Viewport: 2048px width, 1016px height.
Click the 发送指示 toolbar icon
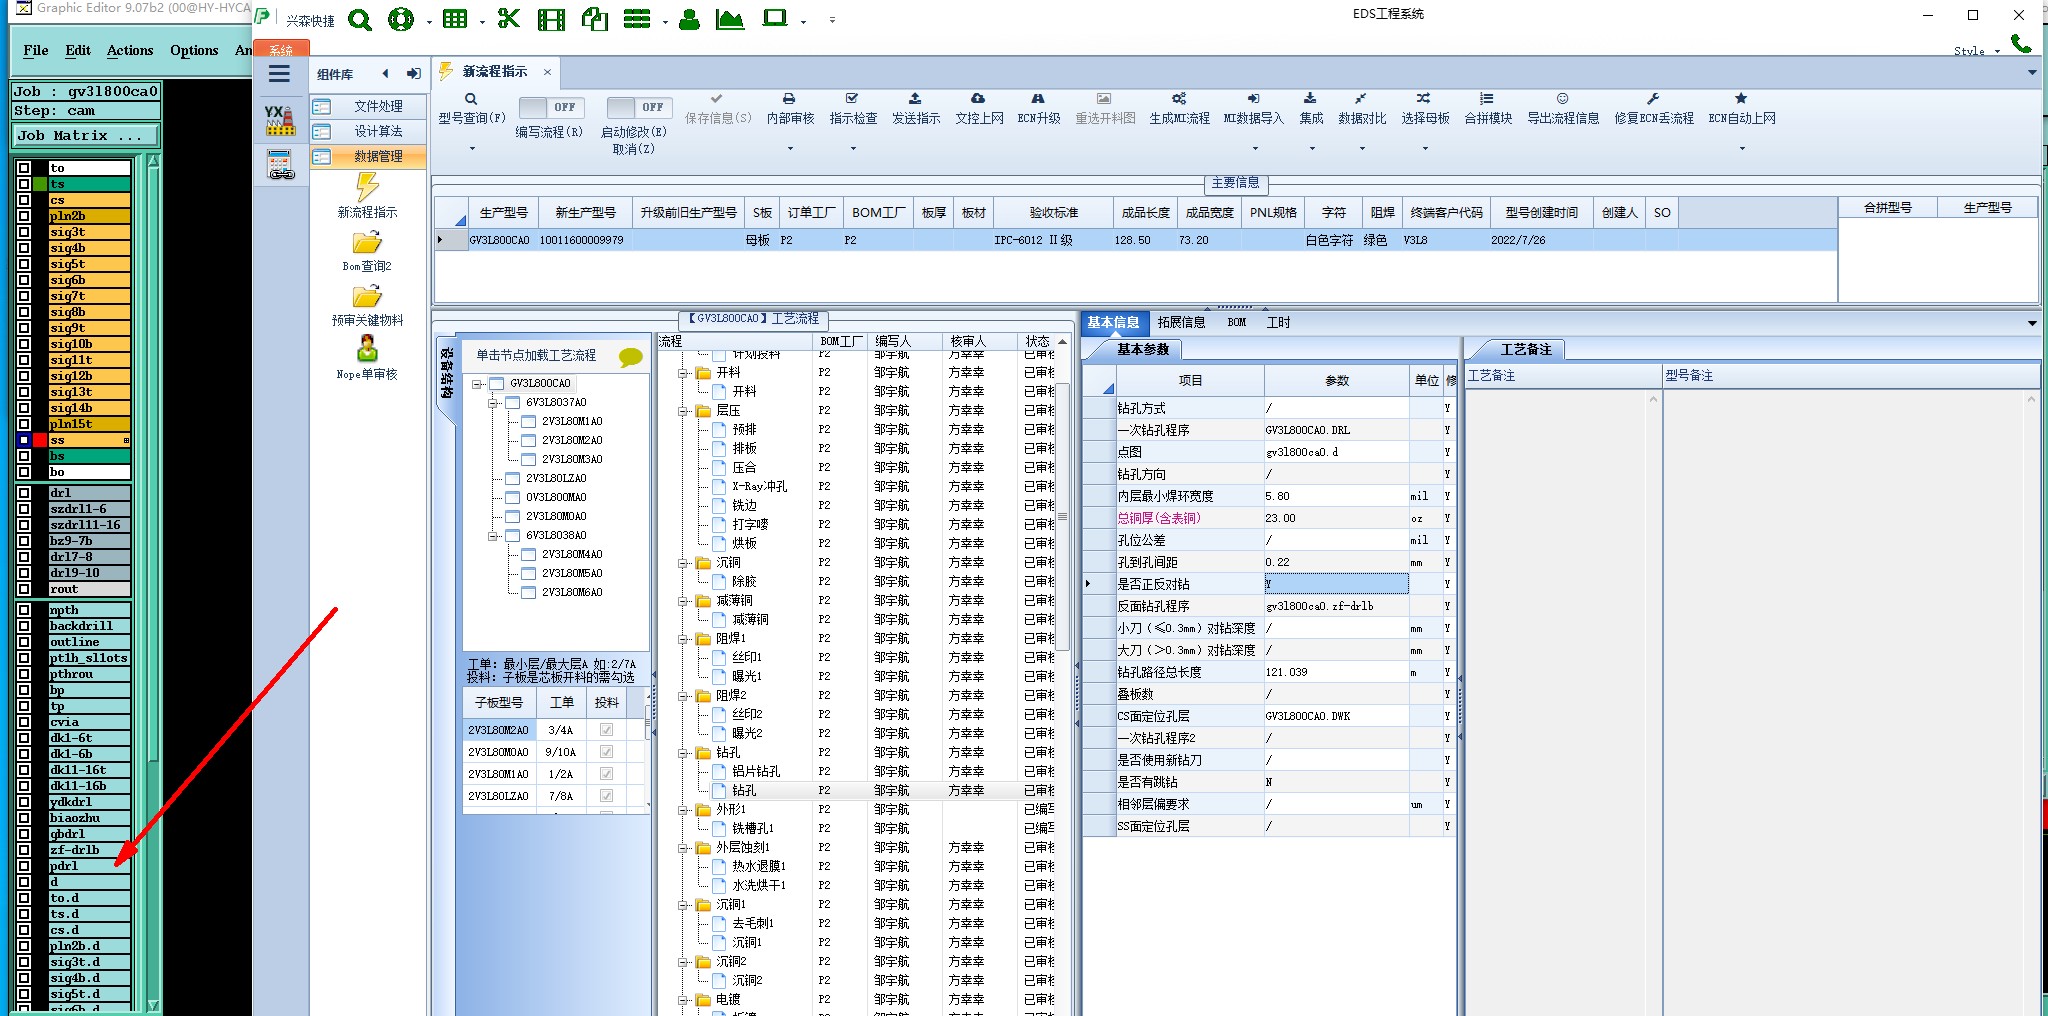coord(915,99)
